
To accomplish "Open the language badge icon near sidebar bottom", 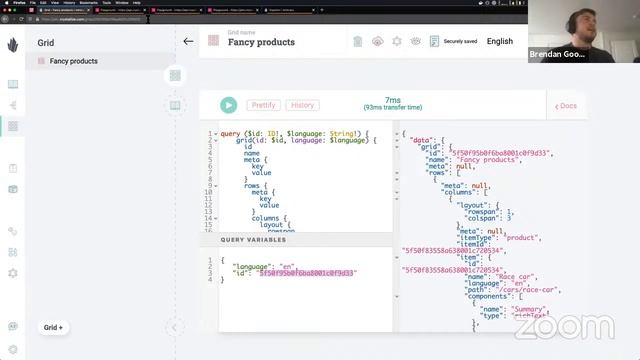I will tap(13, 326).
